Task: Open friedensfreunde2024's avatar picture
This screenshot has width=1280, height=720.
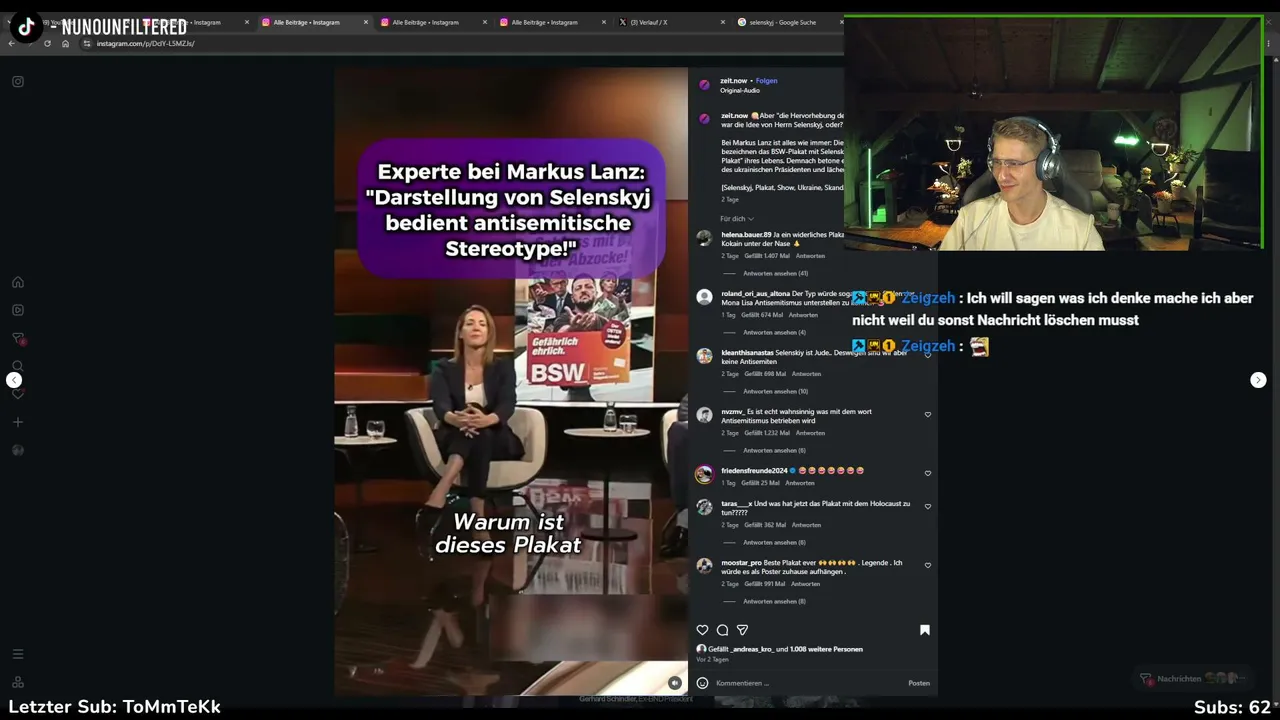Action: coord(704,474)
